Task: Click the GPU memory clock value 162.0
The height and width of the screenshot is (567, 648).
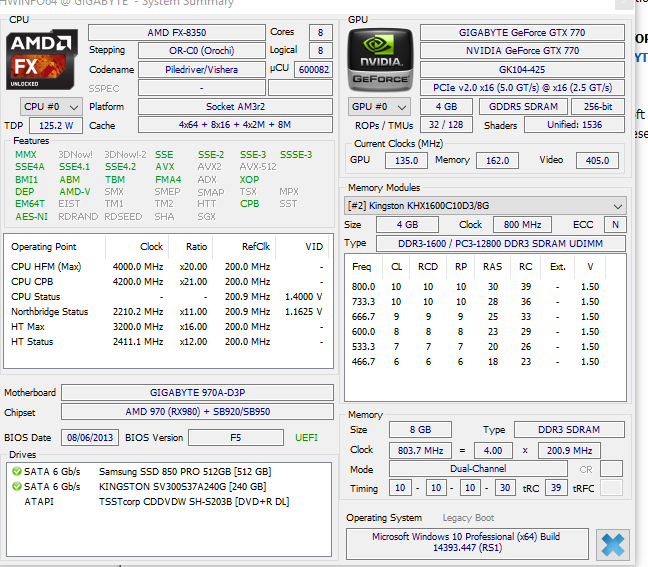Action: pyautogui.click(x=497, y=161)
